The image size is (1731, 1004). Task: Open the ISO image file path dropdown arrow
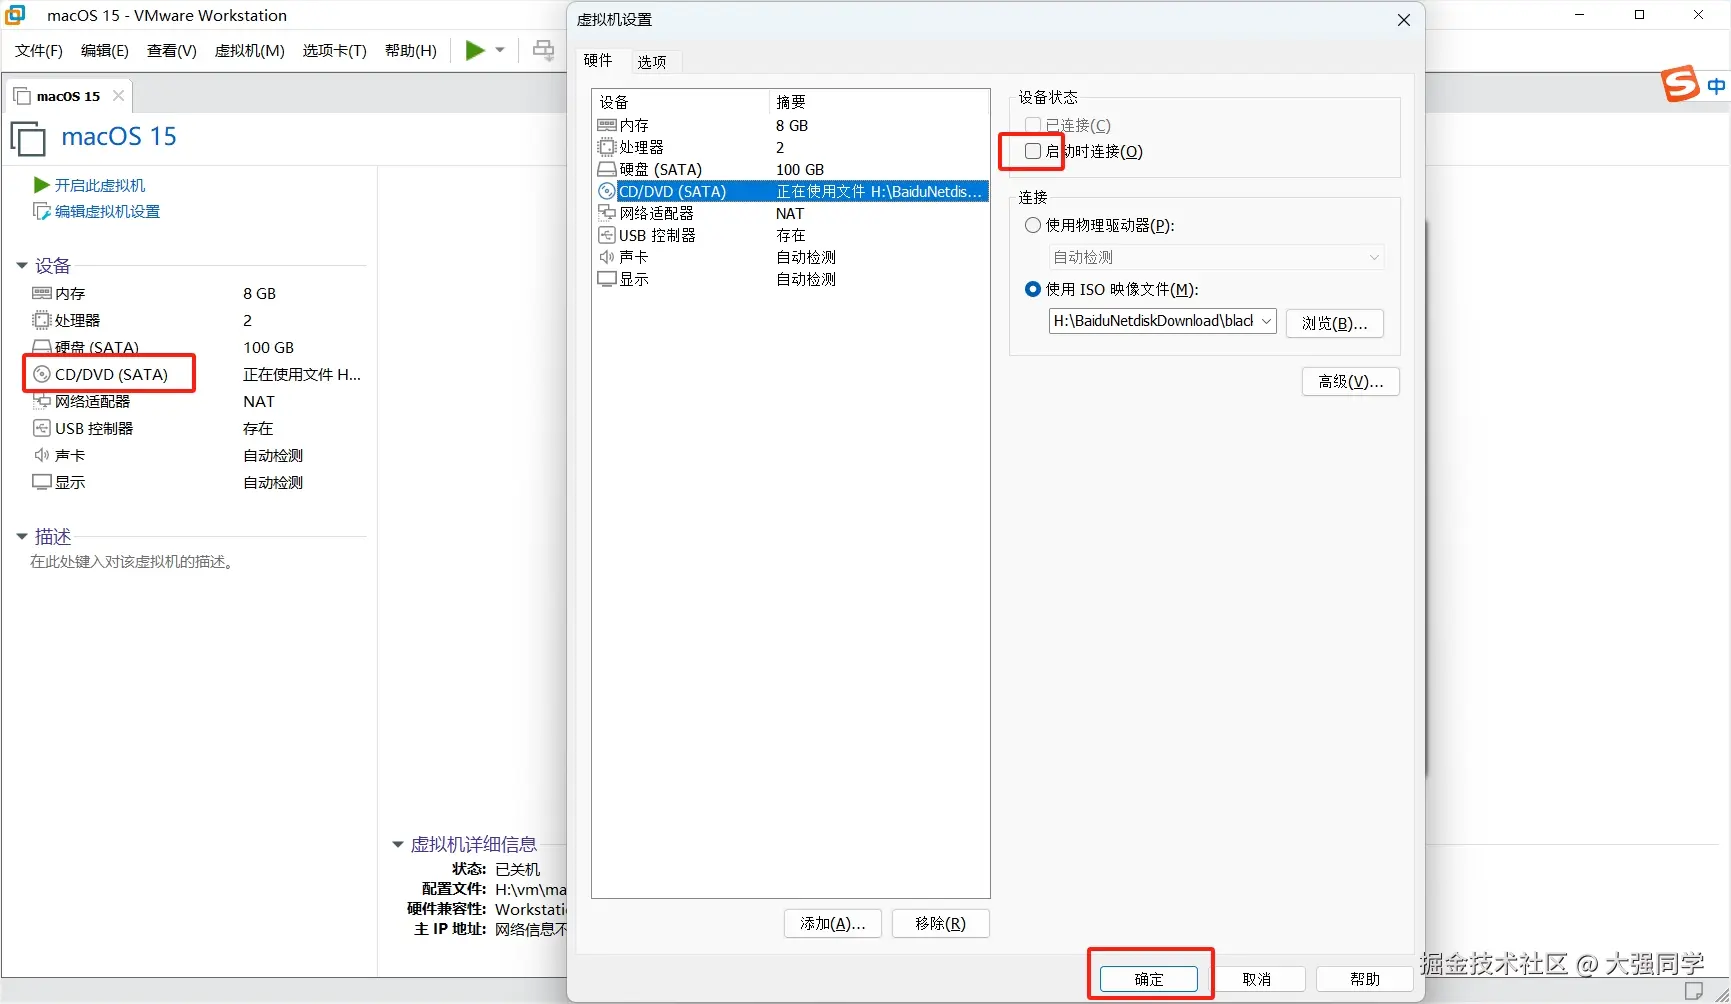(1266, 321)
